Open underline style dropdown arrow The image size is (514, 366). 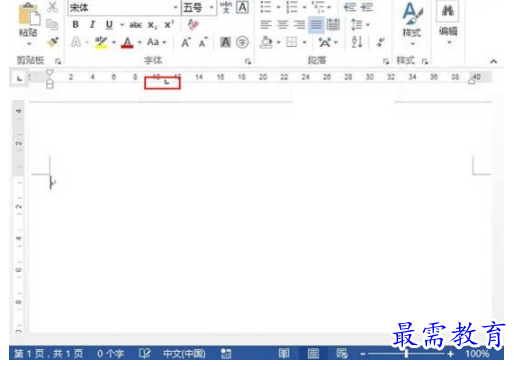pyautogui.click(x=122, y=25)
